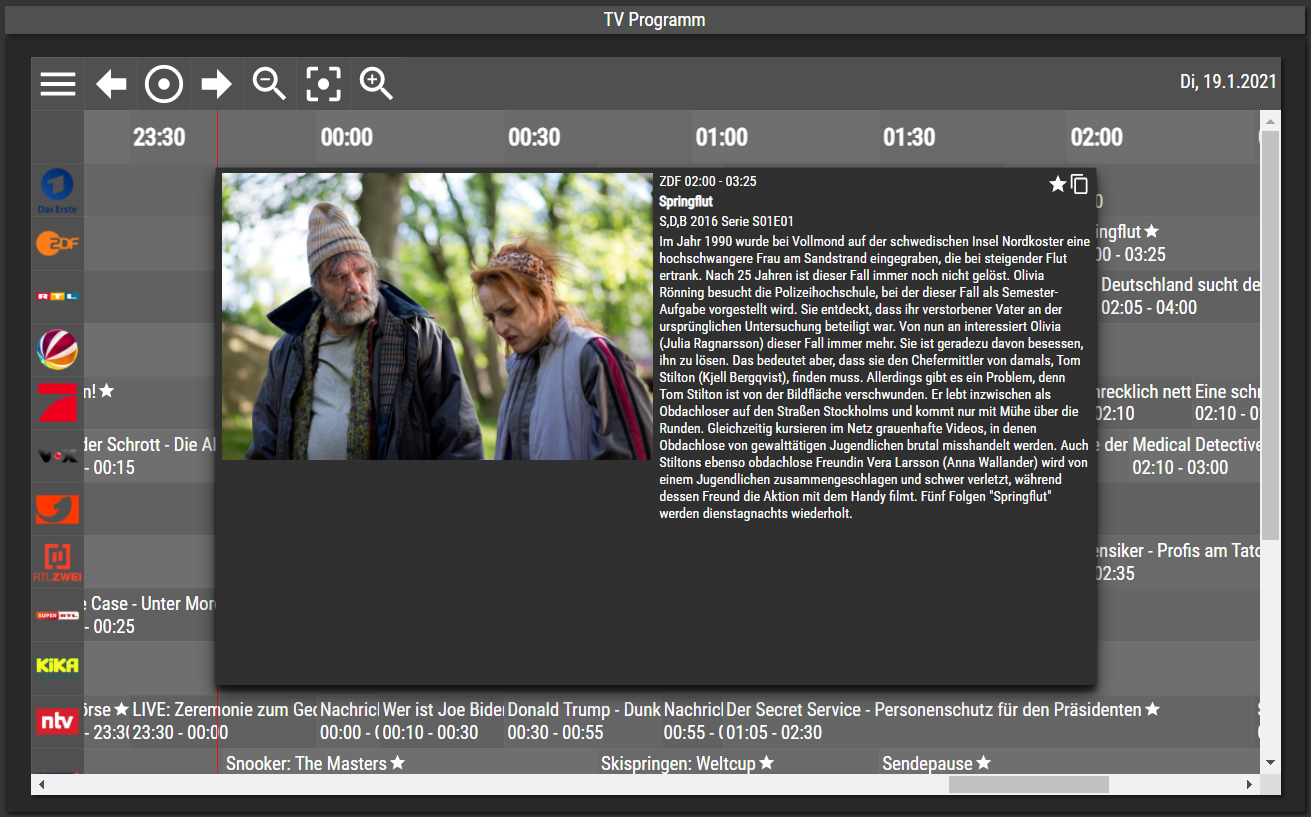This screenshot has width=1311, height=817.
Task: Click the vertical scrollbar down arrow
Action: [1270, 763]
